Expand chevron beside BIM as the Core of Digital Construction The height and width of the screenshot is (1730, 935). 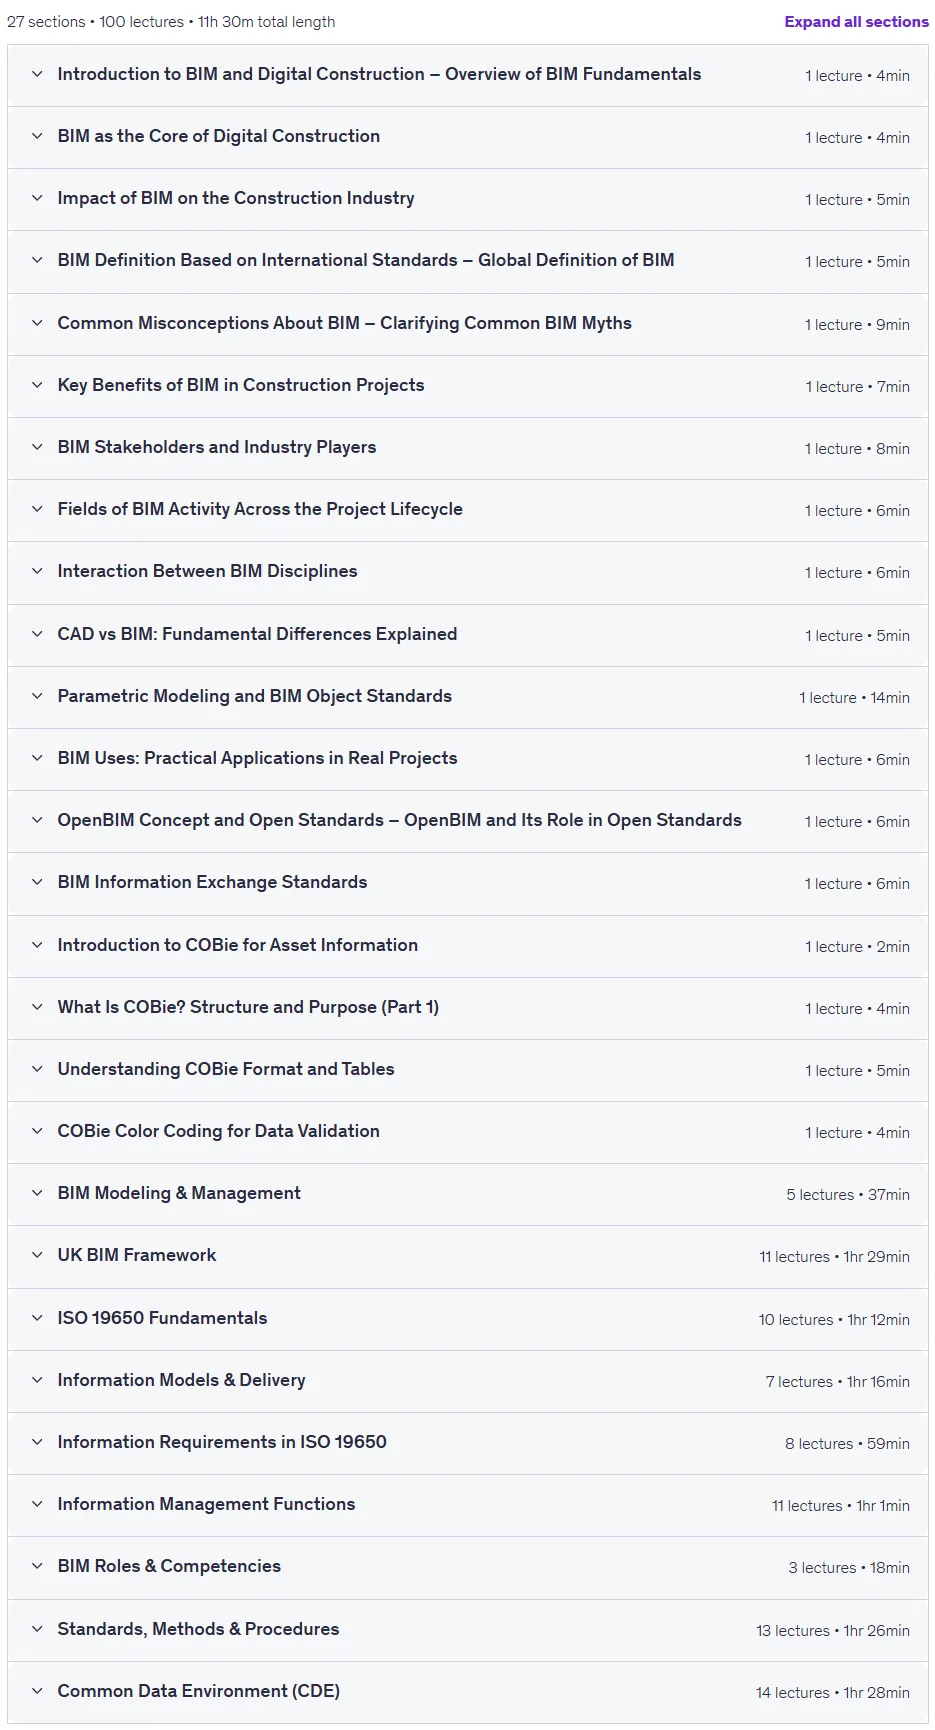(x=37, y=136)
